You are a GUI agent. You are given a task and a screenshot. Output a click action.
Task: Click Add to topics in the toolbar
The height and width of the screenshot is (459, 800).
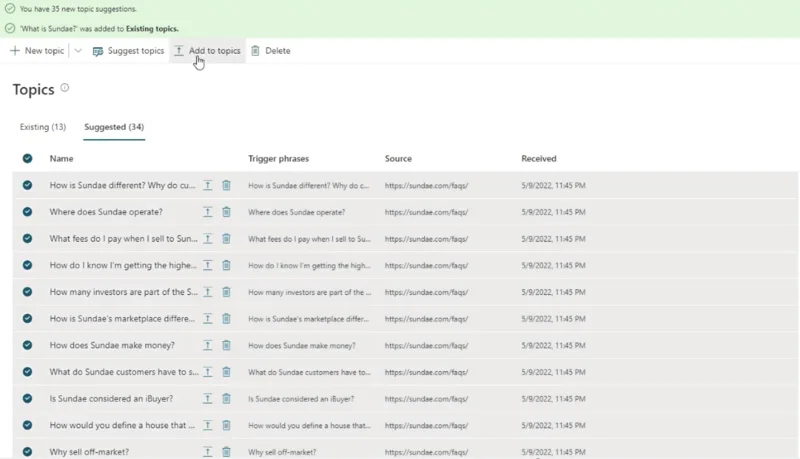(207, 50)
